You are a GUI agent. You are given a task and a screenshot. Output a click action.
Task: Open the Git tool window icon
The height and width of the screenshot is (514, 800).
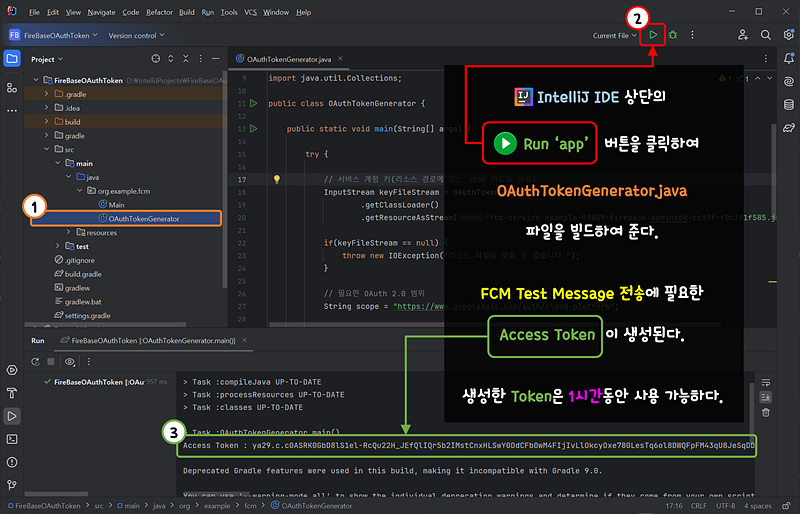pos(12,484)
